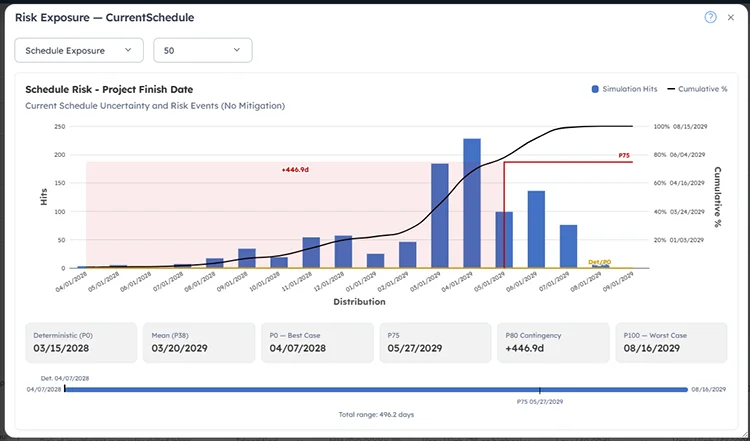The width and height of the screenshot is (750, 441).
Task: Click the Mean (P38) 03/20/2029 card
Action: (x=199, y=342)
